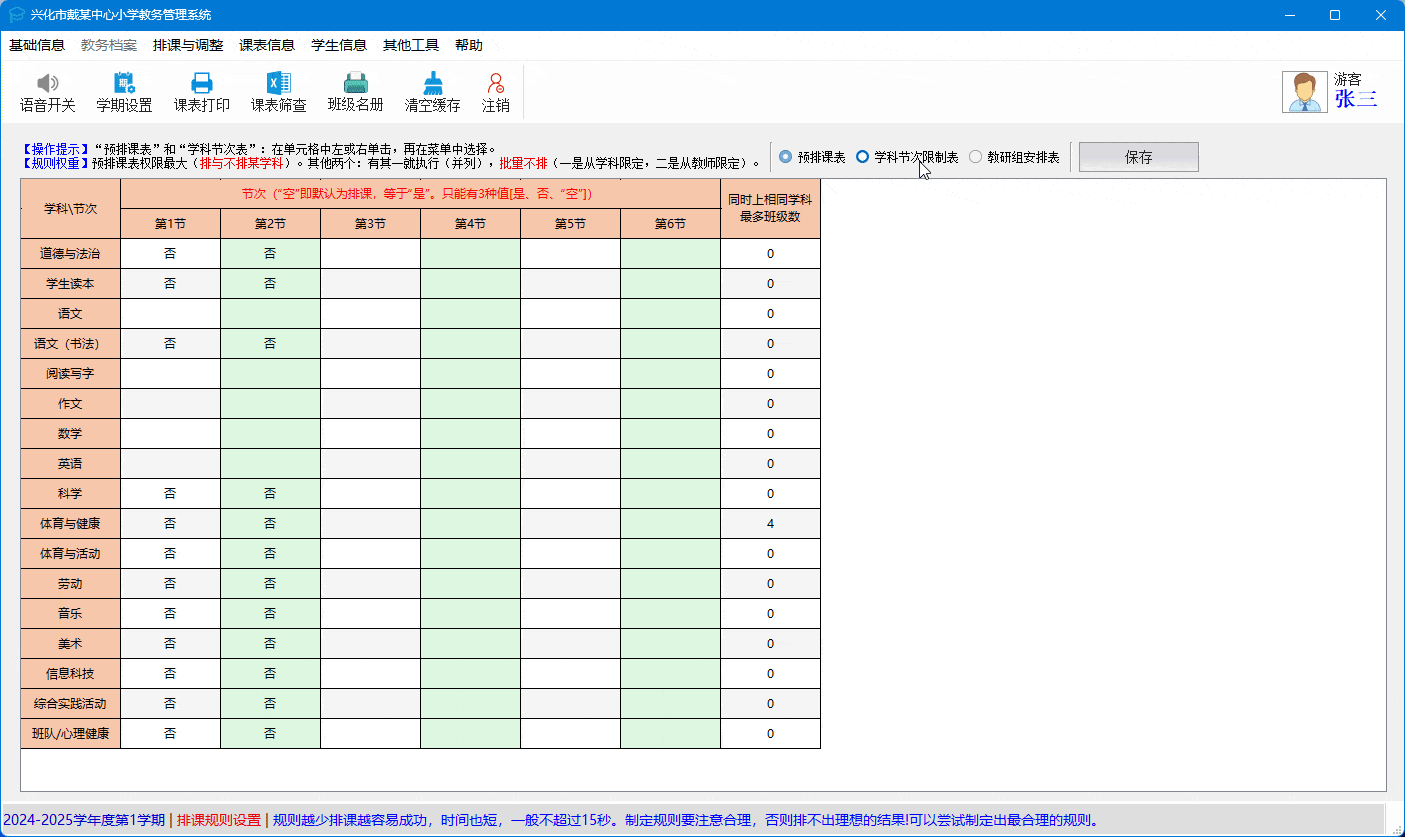Click the 清空缓存 broom icon
This screenshot has width=1405, height=837.
tap(432, 84)
